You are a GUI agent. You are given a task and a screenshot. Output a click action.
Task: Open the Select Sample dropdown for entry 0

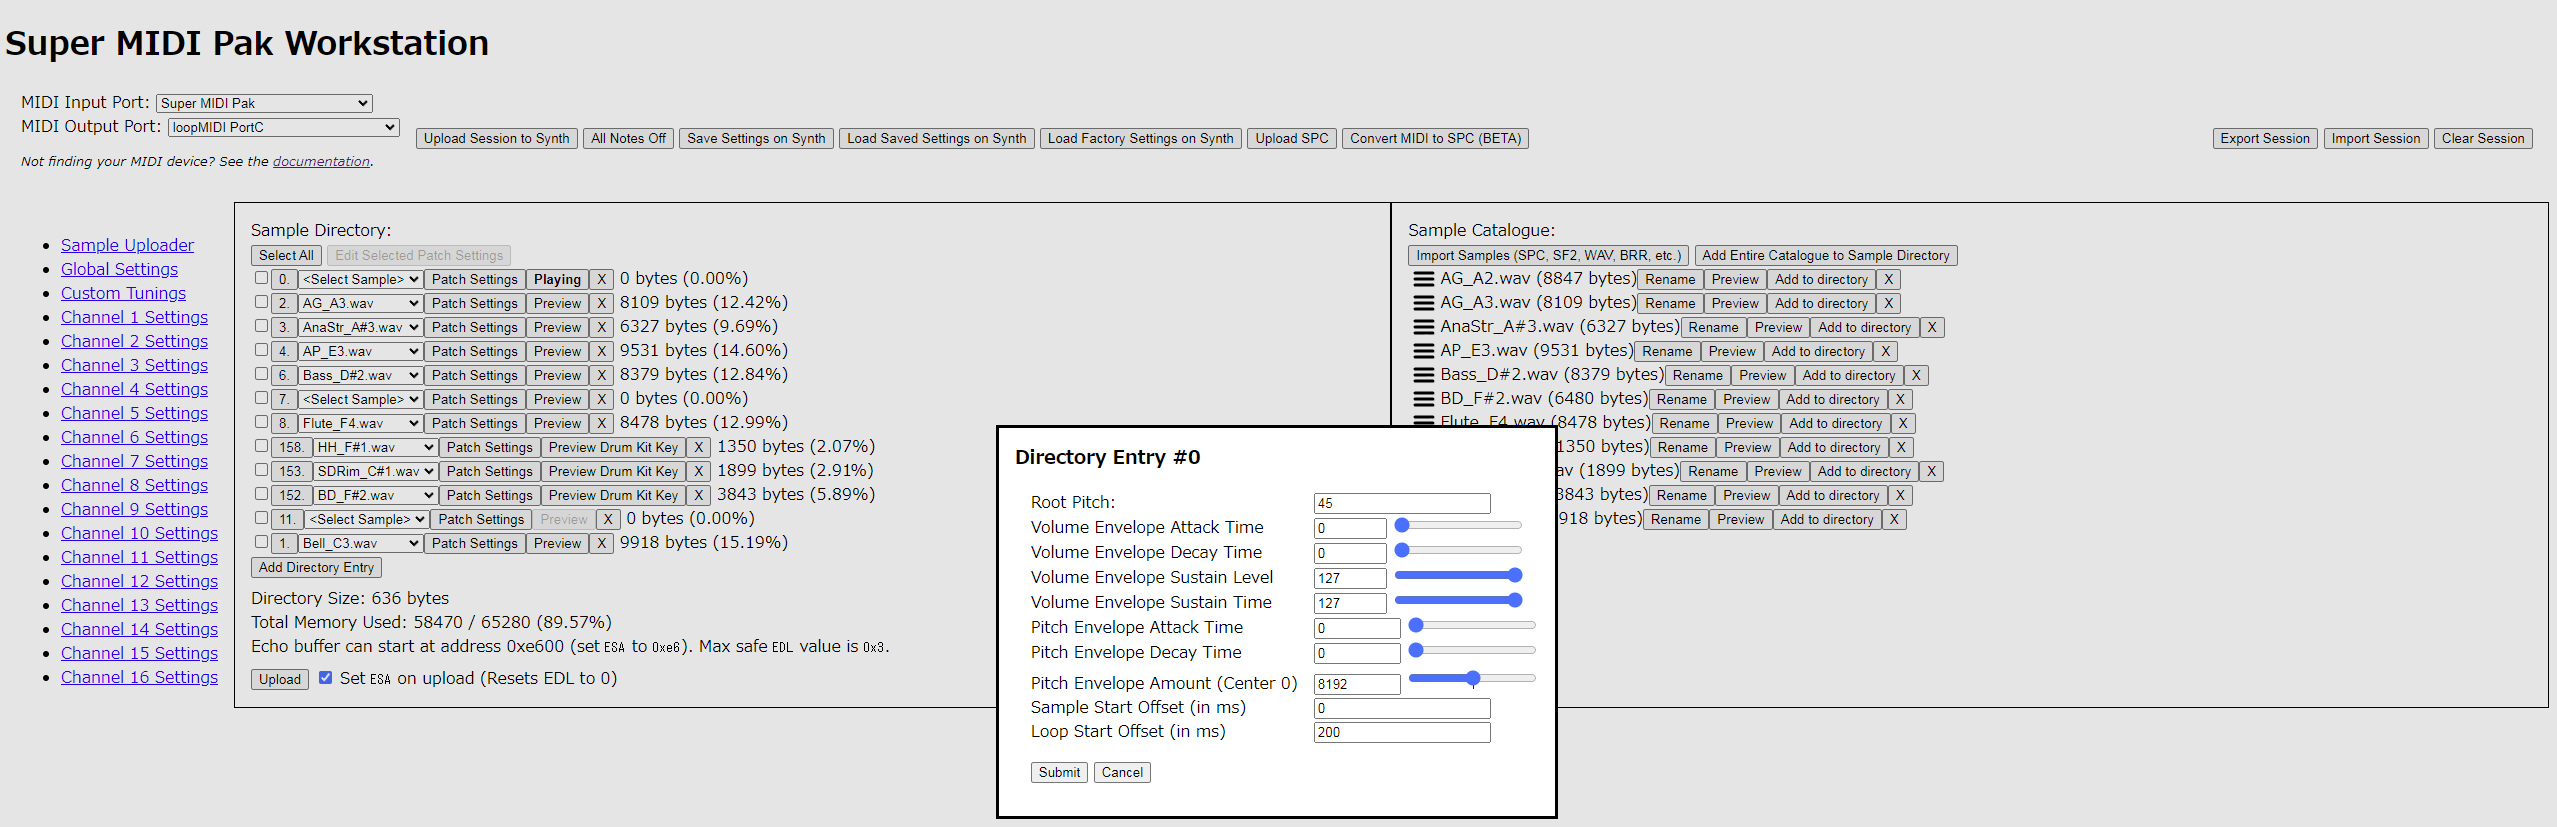click(x=360, y=280)
